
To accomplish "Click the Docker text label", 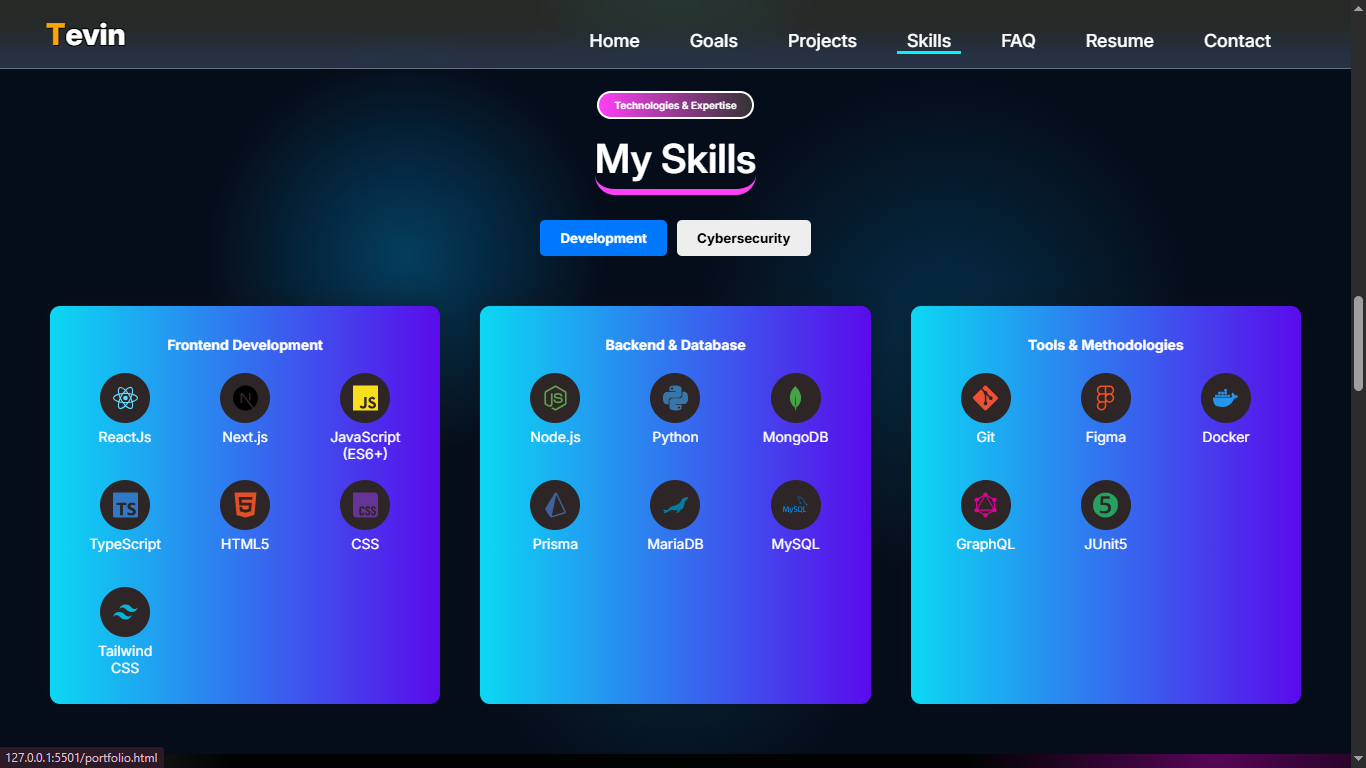I will [1226, 437].
